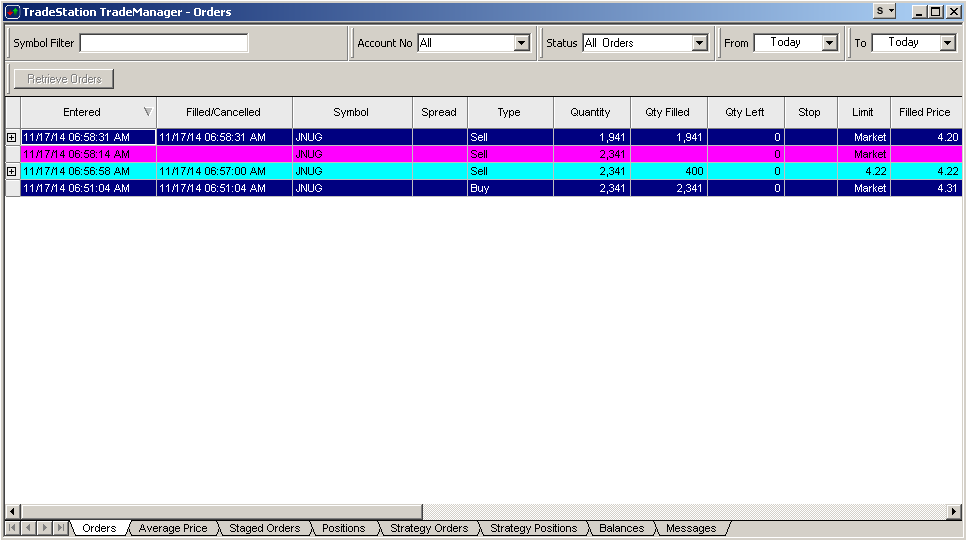Click the Retrieve Orders button
Viewport: 966px width, 540px height.
64,79
